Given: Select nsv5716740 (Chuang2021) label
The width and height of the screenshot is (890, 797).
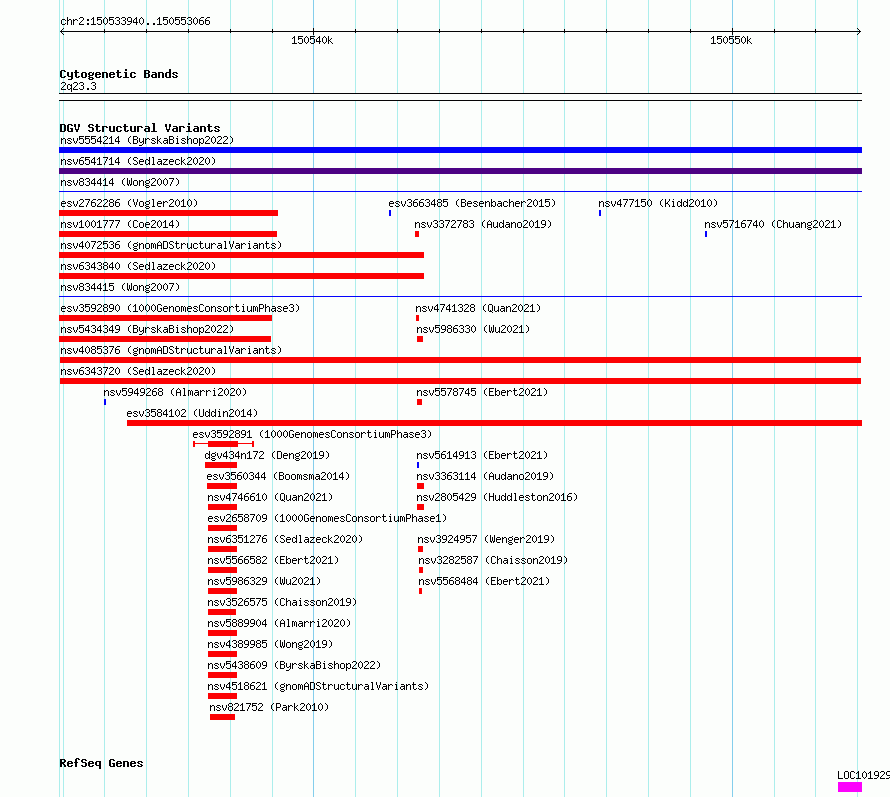Looking at the screenshot, I should 773,224.
